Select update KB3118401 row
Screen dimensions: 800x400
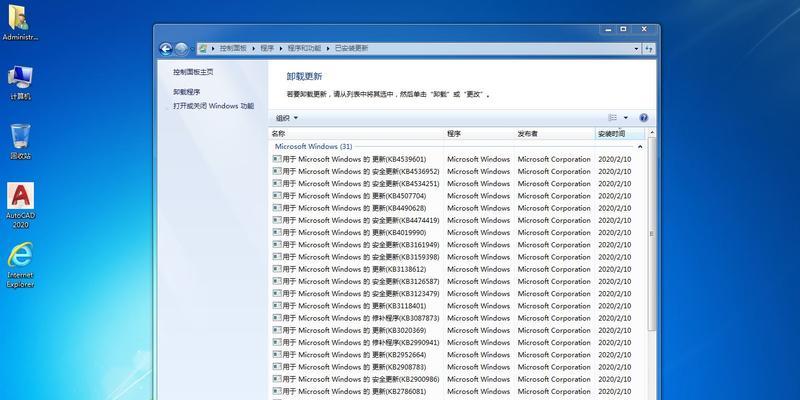(x=453, y=306)
